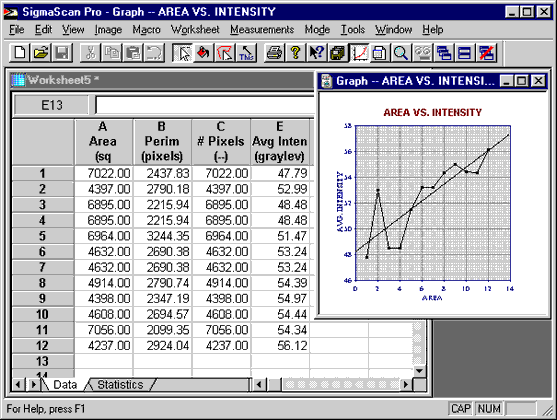Click the horizontal scrollbar left arrow
This screenshot has width=557, height=420.
click(259, 384)
